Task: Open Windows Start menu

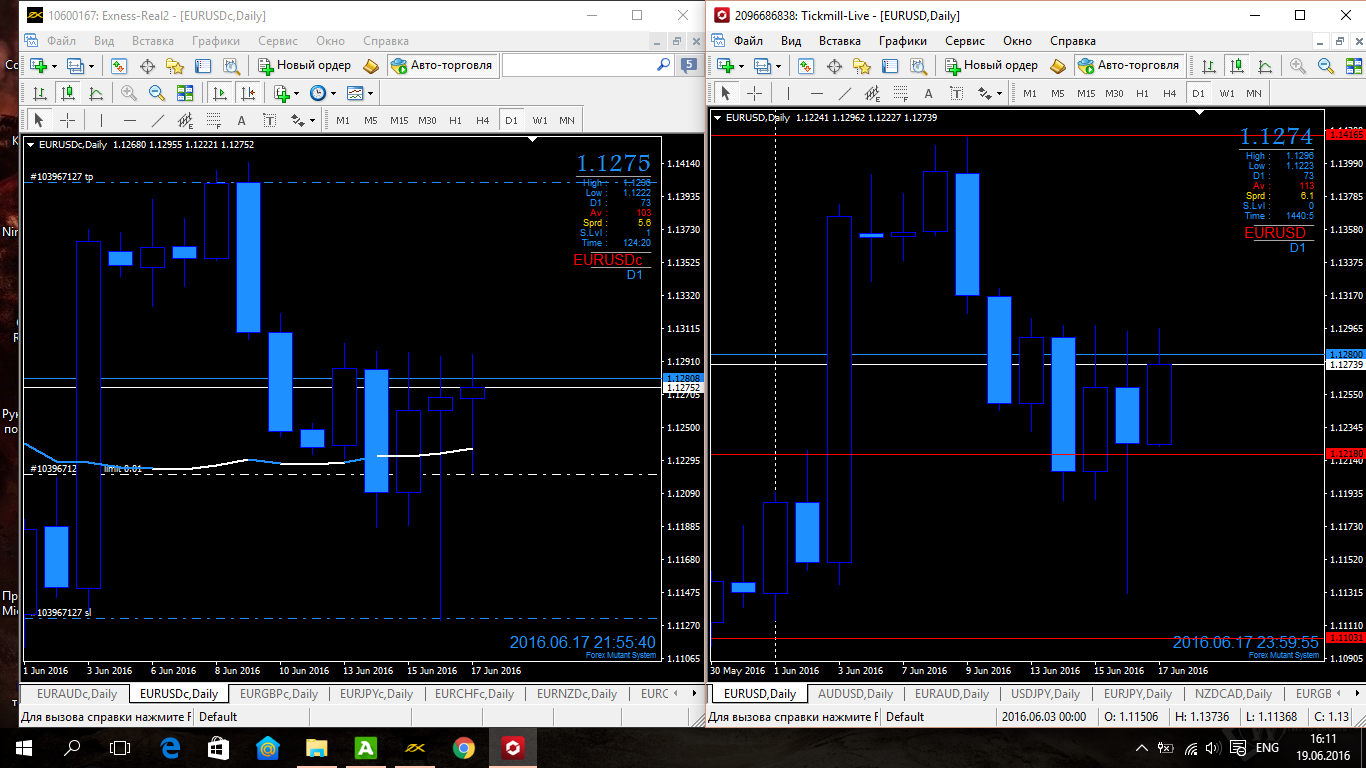Action: coord(24,747)
